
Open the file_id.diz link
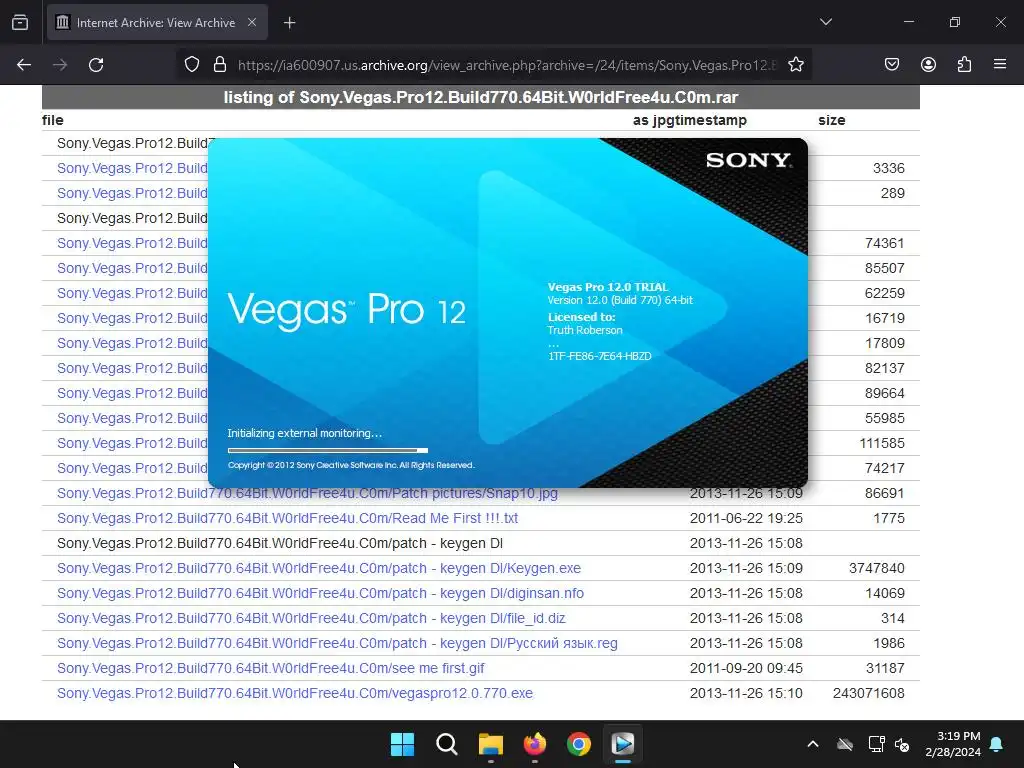[x=311, y=618]
